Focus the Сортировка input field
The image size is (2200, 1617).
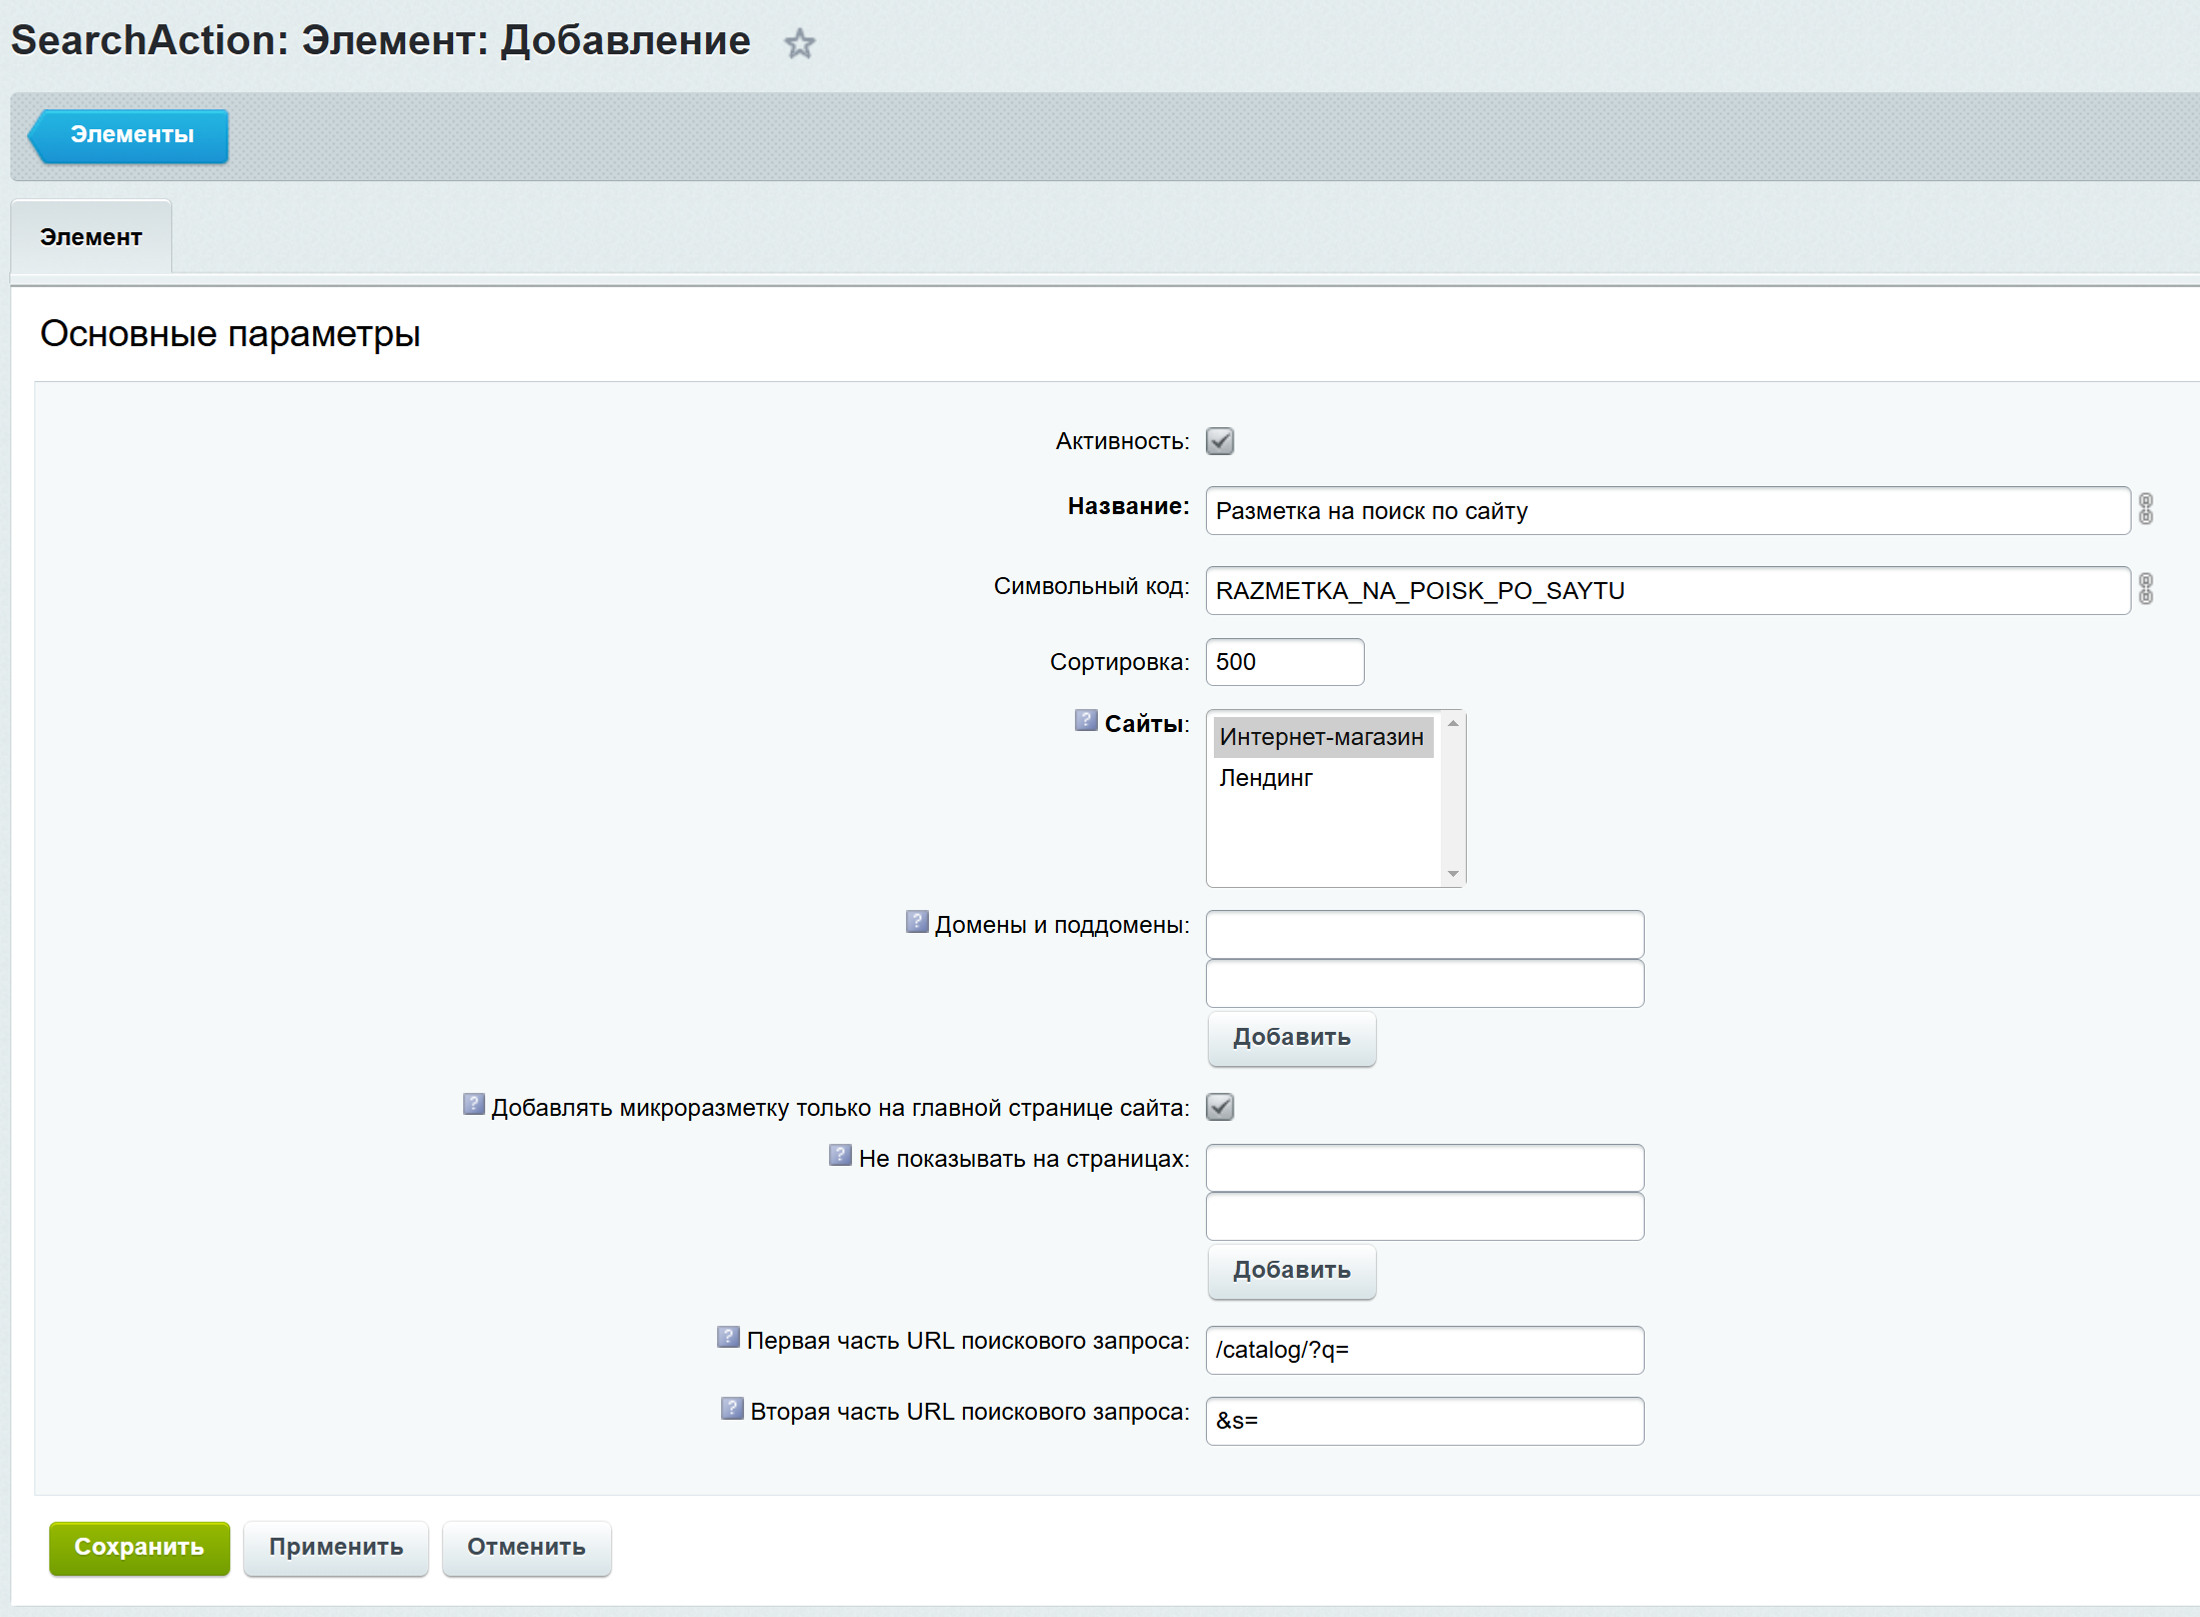(x=1284, y=662)
